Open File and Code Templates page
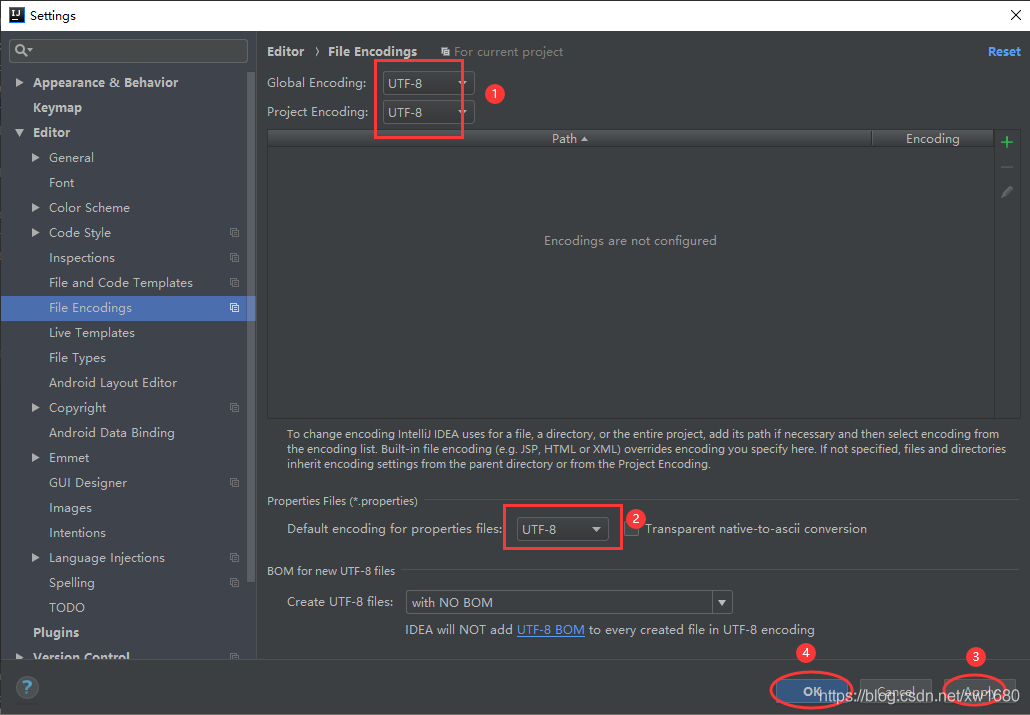The image size is (1030, 715). pyautogui.click(x=121, y=283)
